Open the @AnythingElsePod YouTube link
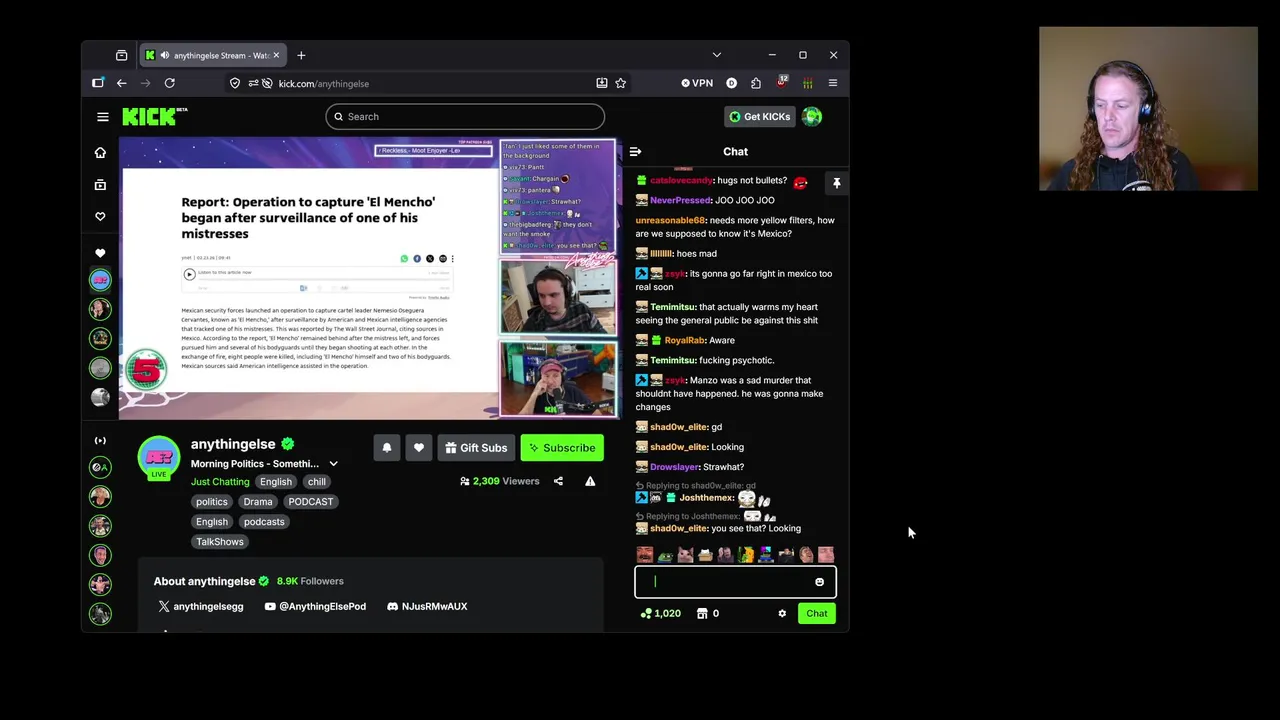Viewport: 1280px width, 720px height. tap(315, 607)
